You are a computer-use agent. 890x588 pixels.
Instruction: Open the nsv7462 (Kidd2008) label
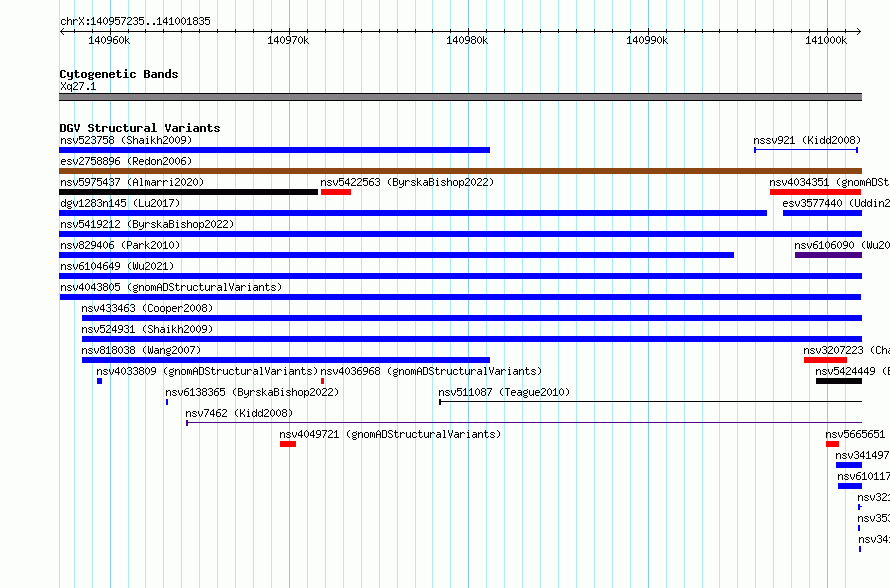(239, 413)
